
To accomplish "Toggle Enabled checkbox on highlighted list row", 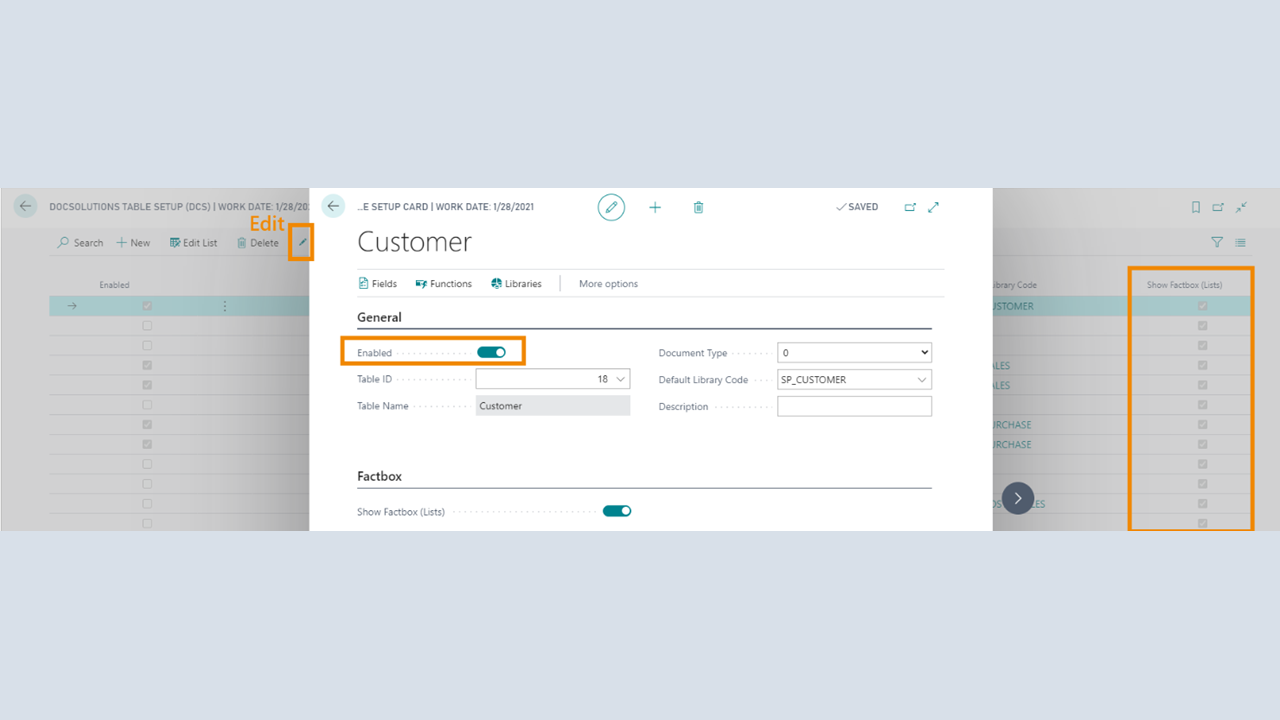I will click(x=147, y=306).
